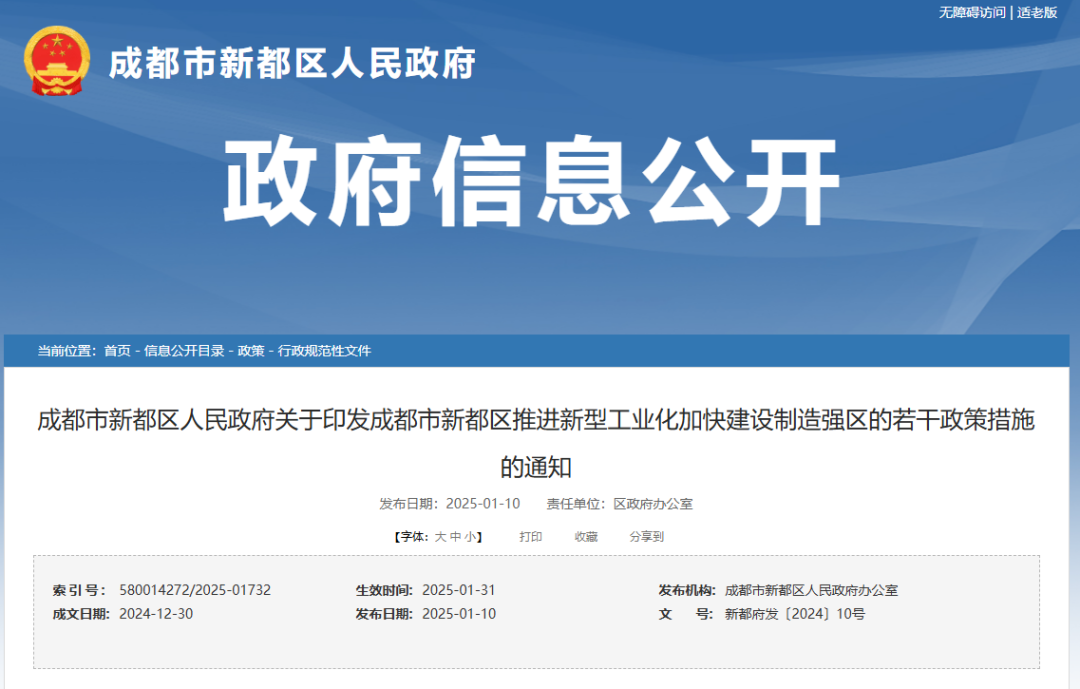Click the index number 580014272/2025-01732

coord(195,590)
